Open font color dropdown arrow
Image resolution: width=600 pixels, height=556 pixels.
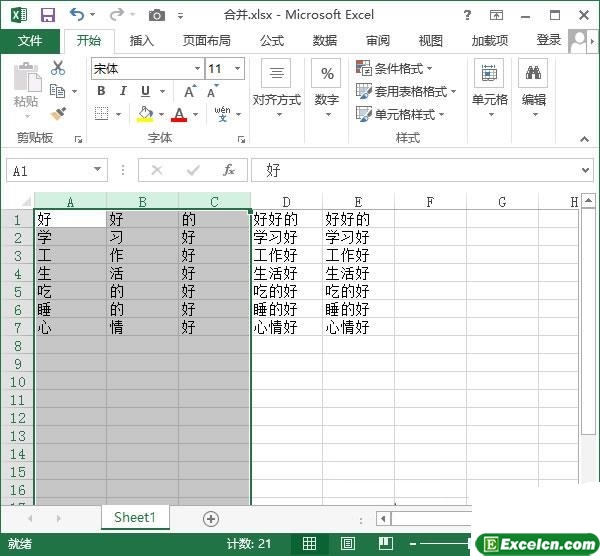pyautogui.click(x=196, y=114)
